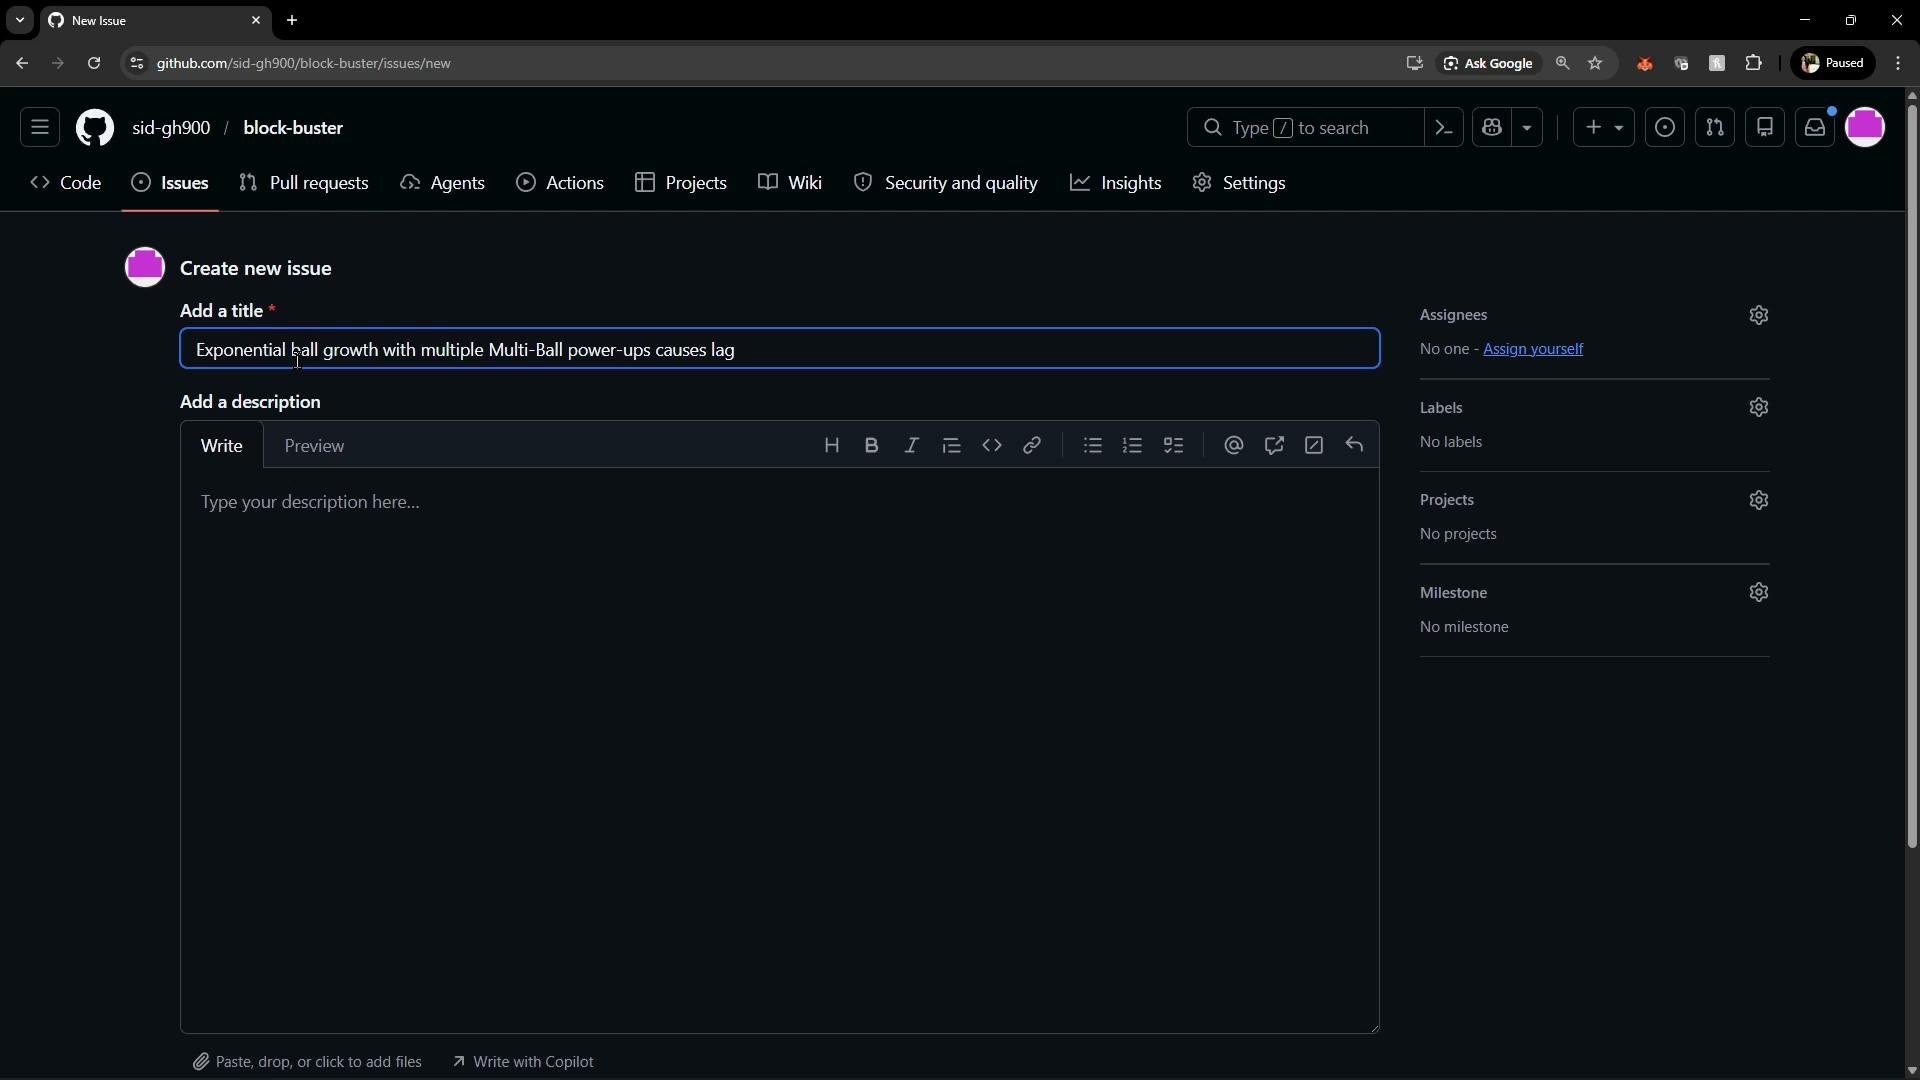Focus the issue title input field

[x=780, y=349]
